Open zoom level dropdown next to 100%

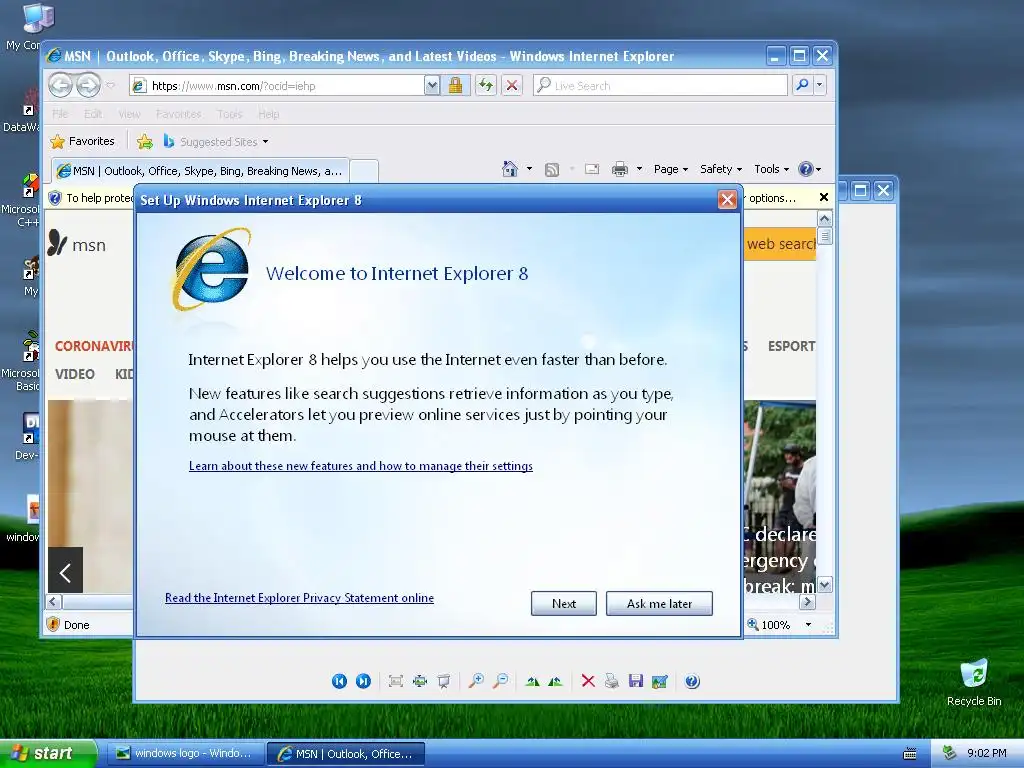(x=808, y=625)
